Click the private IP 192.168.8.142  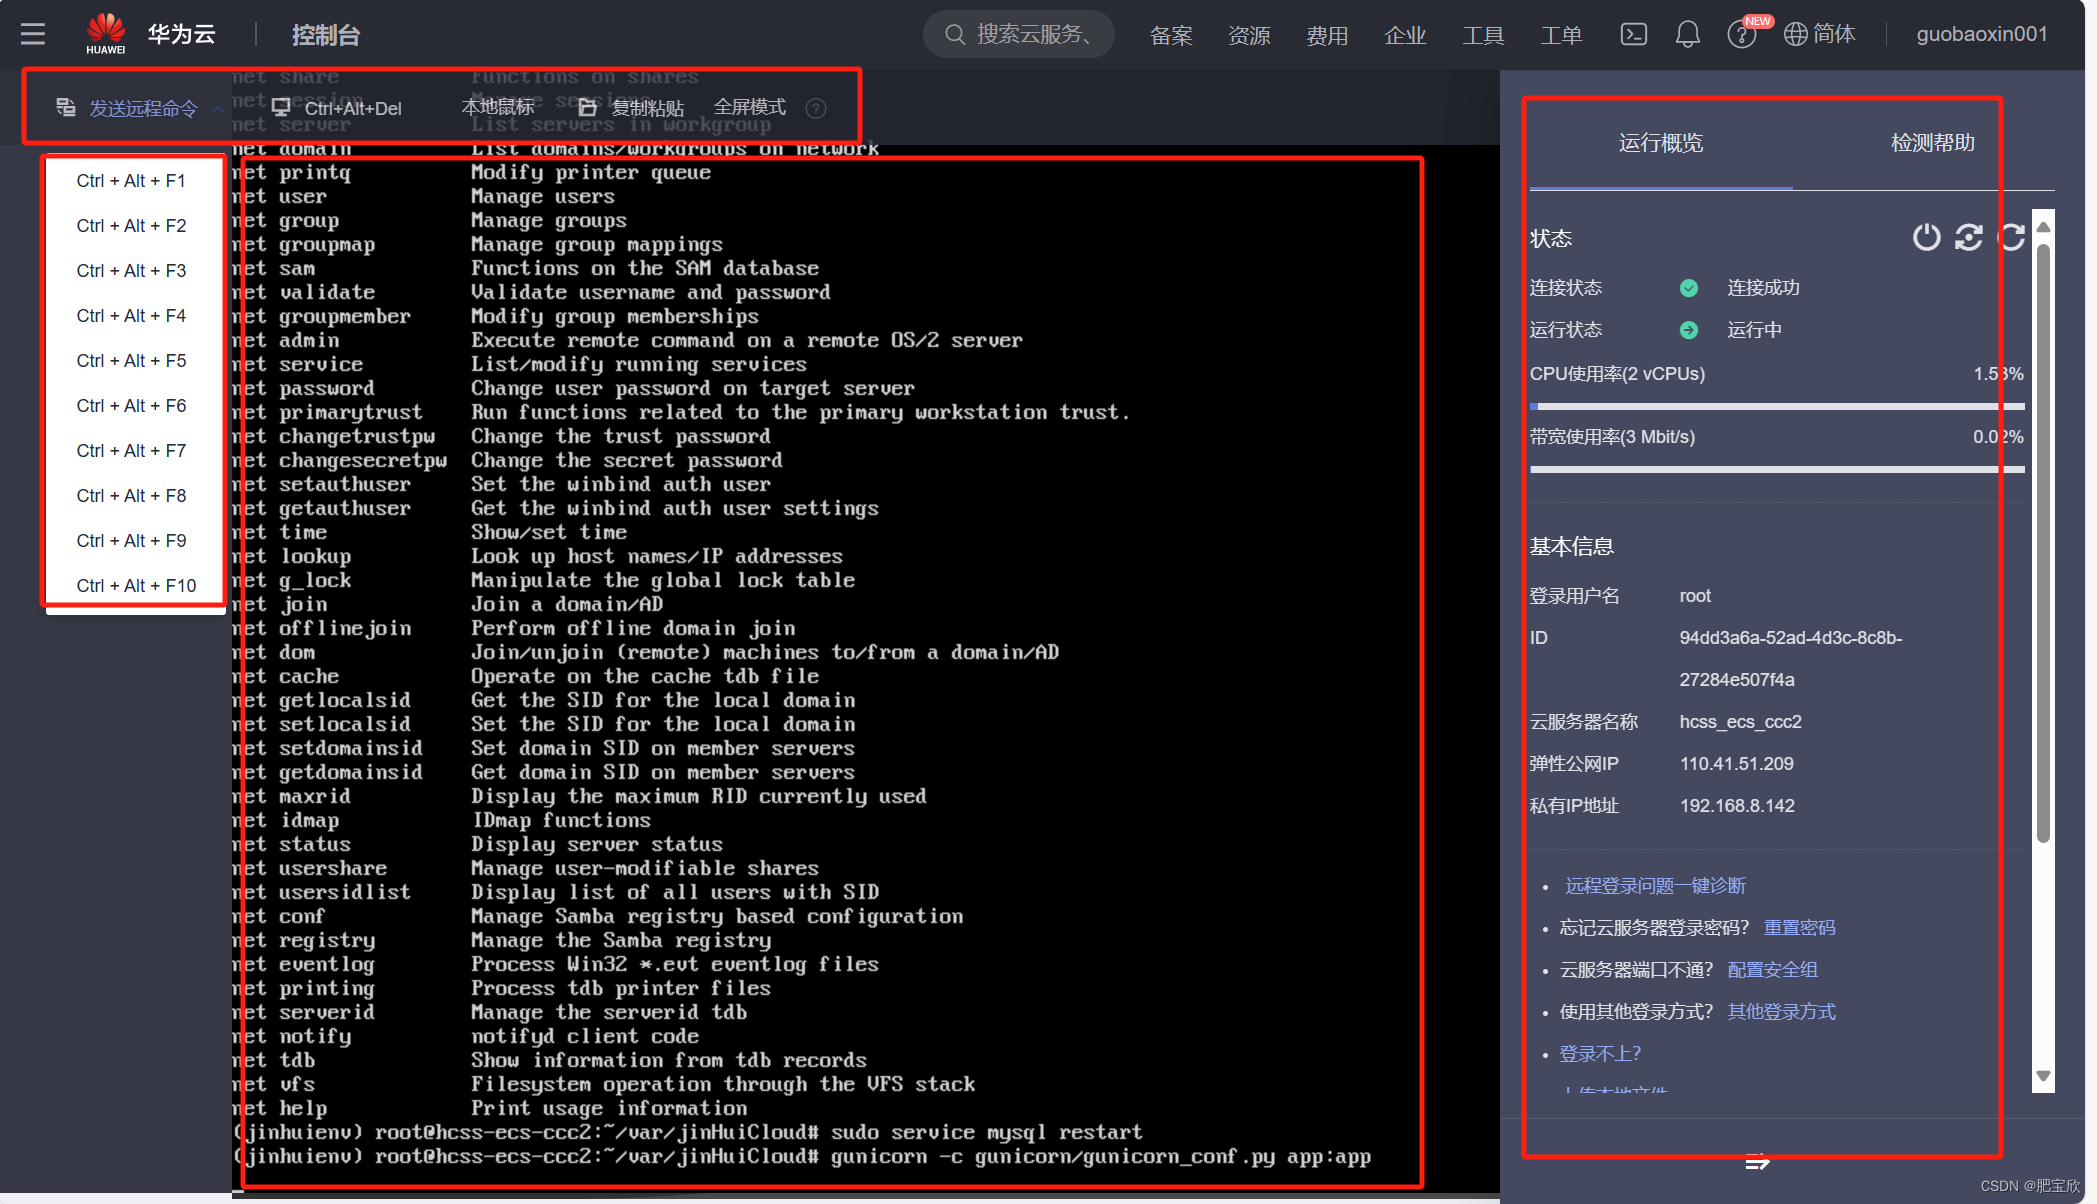point(1737,806)
